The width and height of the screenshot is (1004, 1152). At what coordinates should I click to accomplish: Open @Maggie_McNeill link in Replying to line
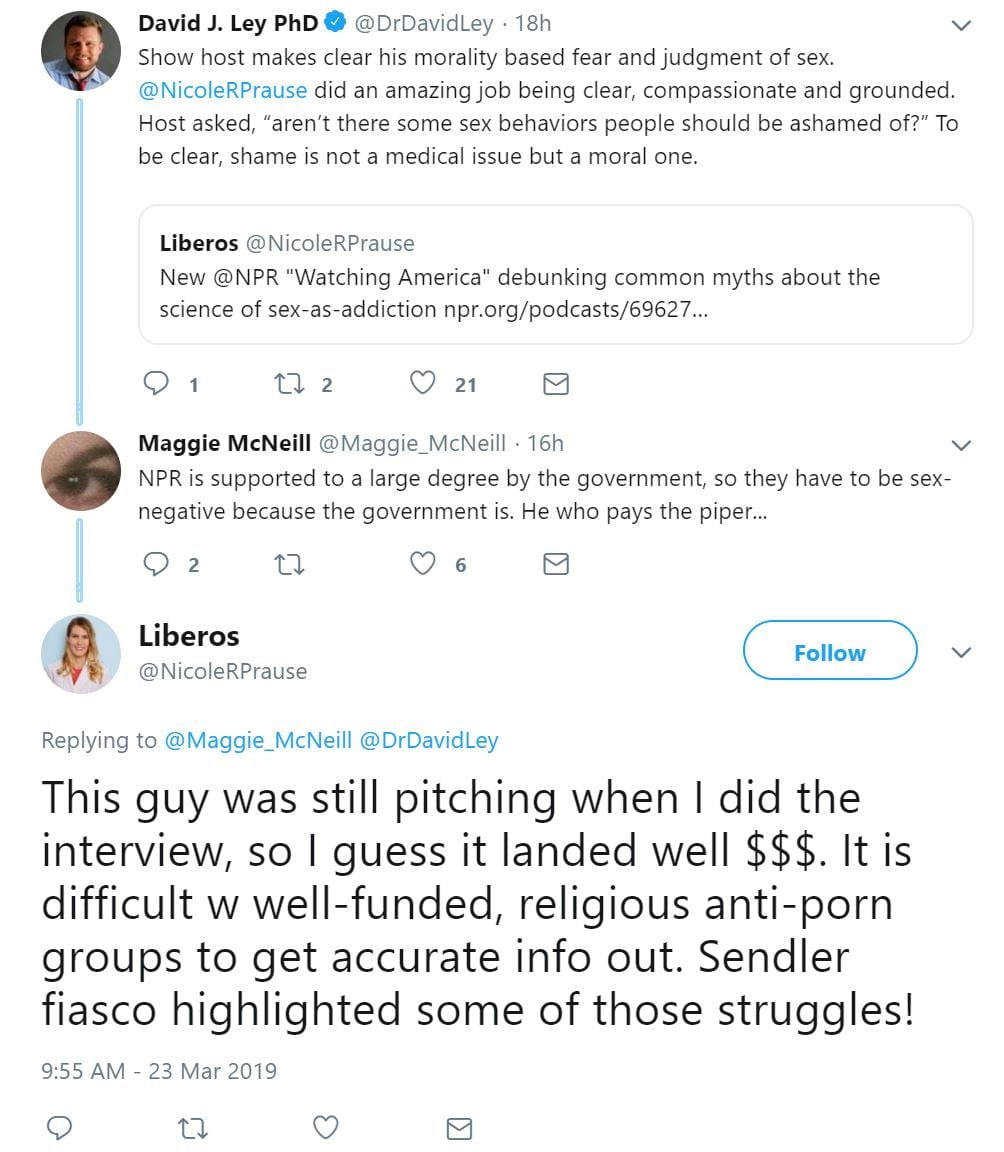(257, 740)
